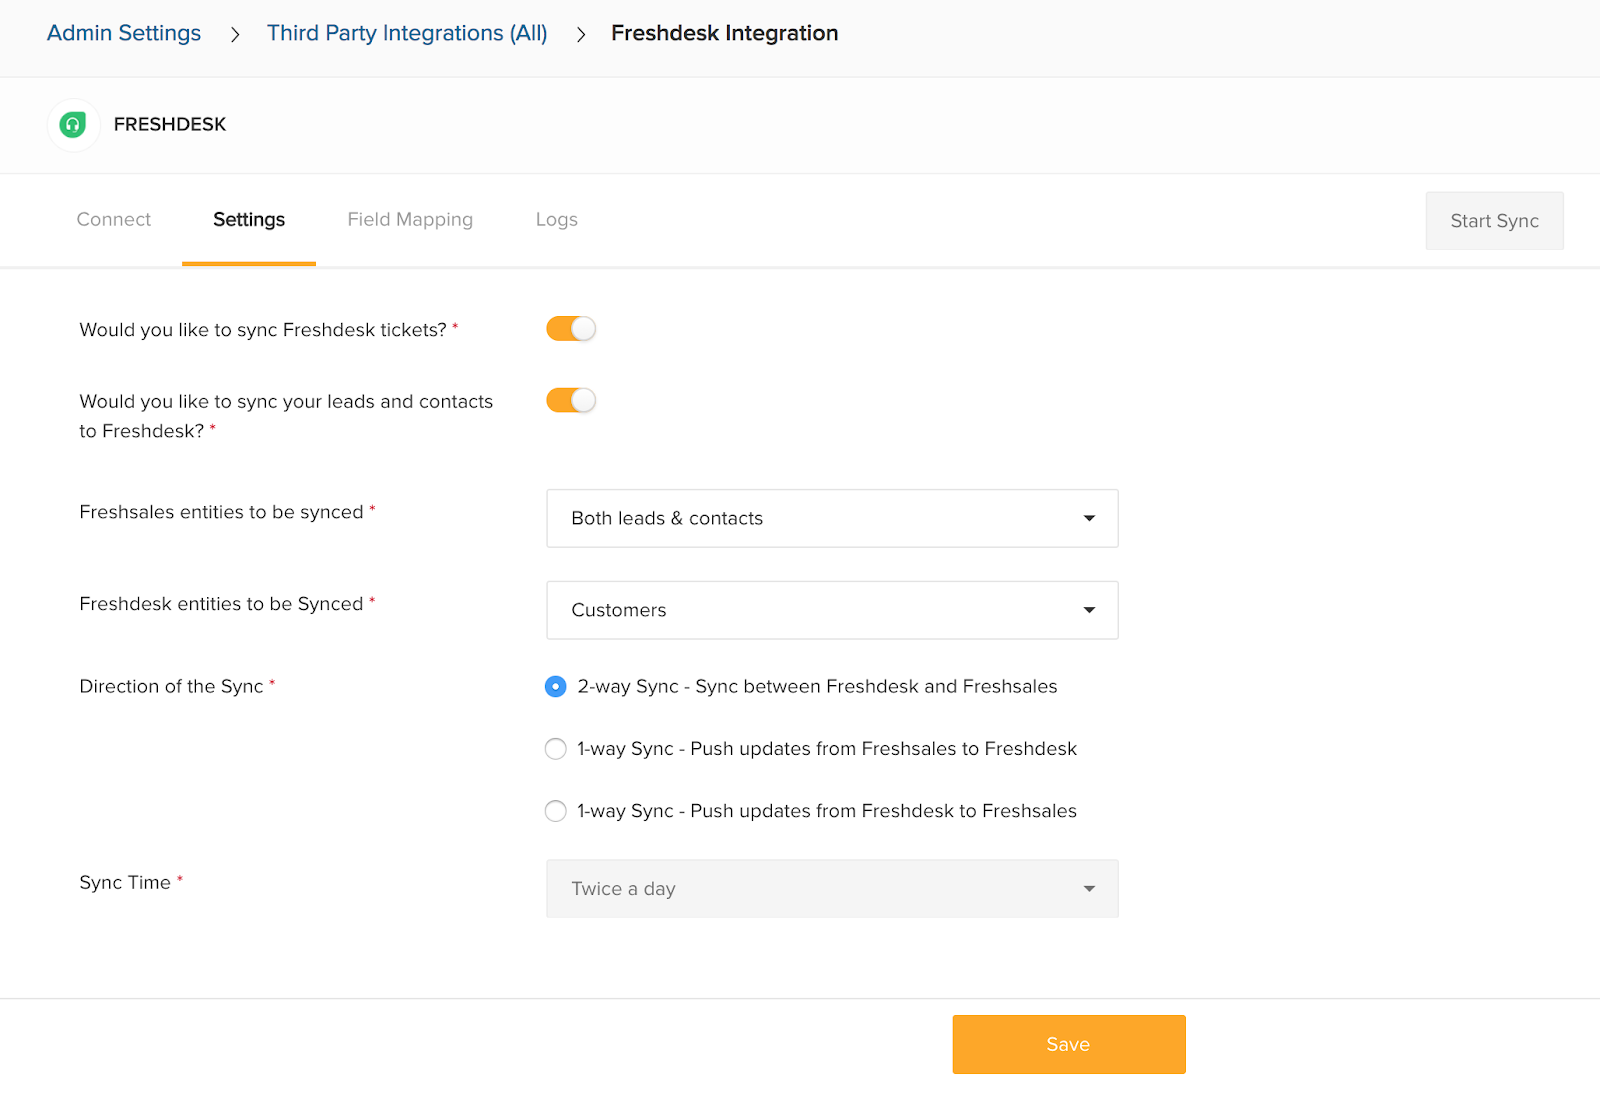Image resolution: width=1600 pixels, height=1099 pixels.
Task: Expand the Customers entities dropdown
Action: point(832,610)
